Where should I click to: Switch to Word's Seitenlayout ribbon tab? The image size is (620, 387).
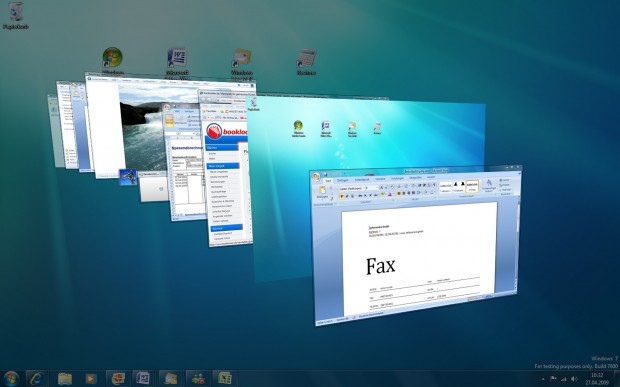(361, 180)
